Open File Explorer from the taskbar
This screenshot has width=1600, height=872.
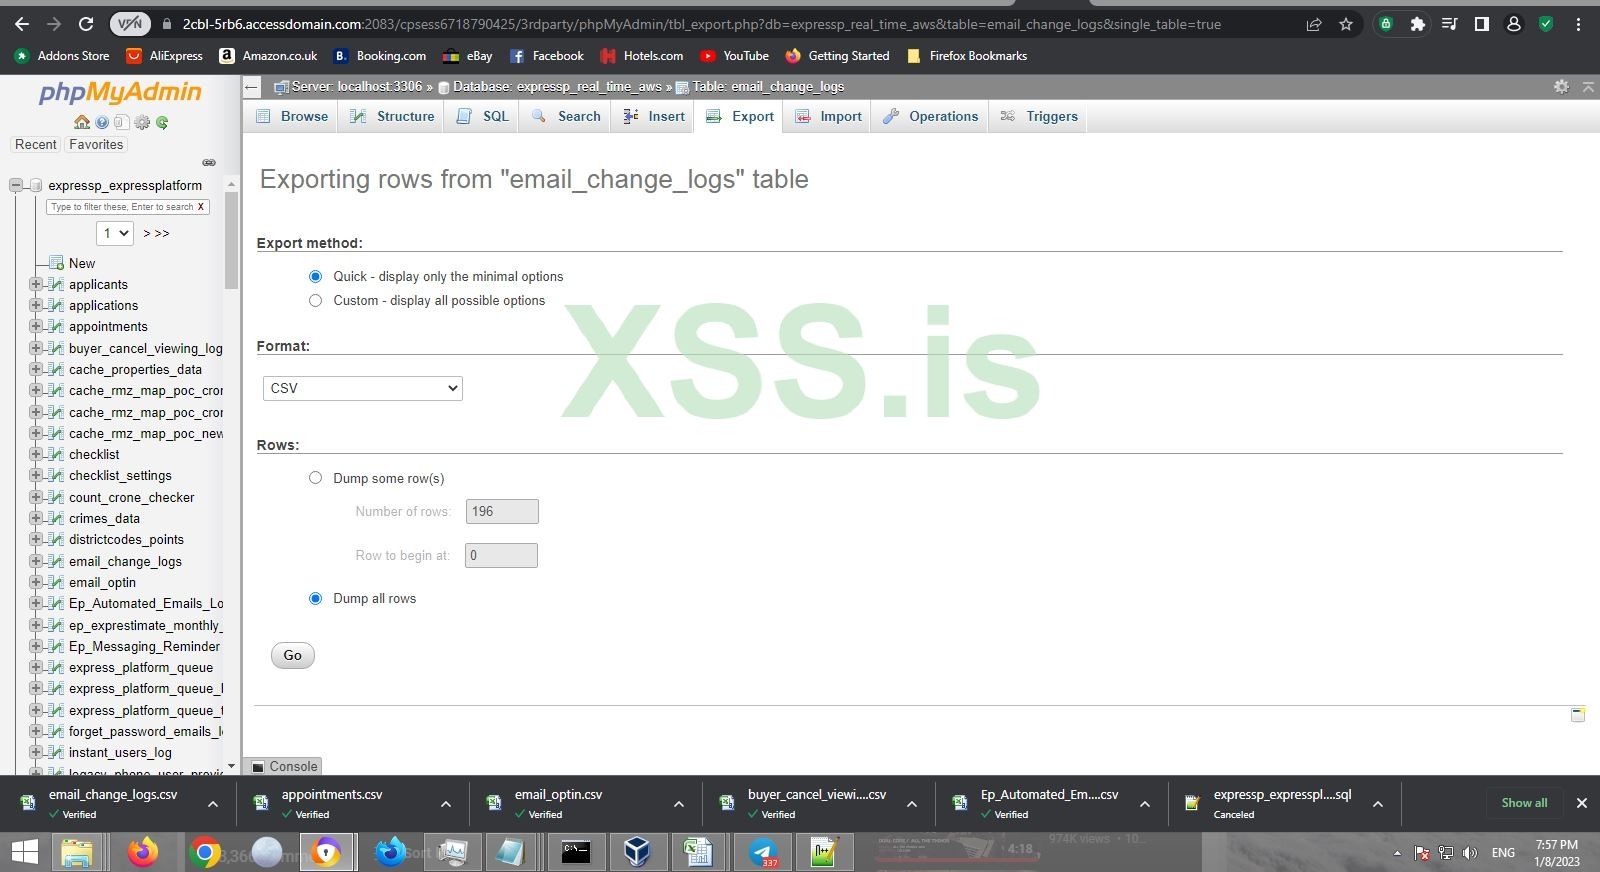click(x=77, y=852)
